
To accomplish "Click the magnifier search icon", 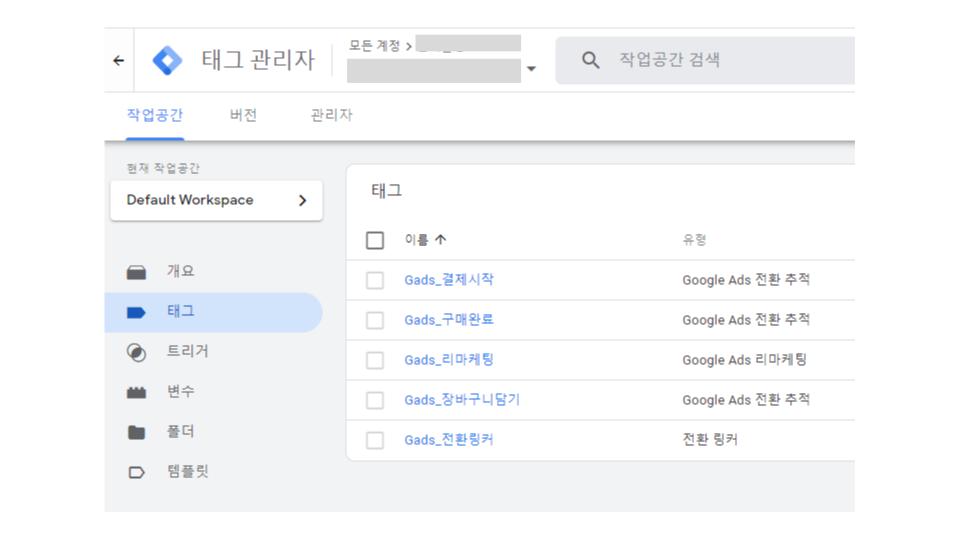I will (590, 60).
